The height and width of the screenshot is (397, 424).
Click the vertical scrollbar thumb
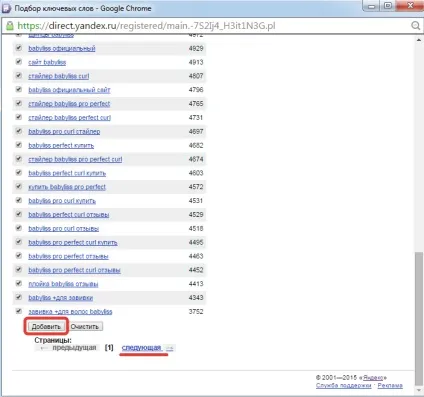pyautogui.click(x=419, y=318)
